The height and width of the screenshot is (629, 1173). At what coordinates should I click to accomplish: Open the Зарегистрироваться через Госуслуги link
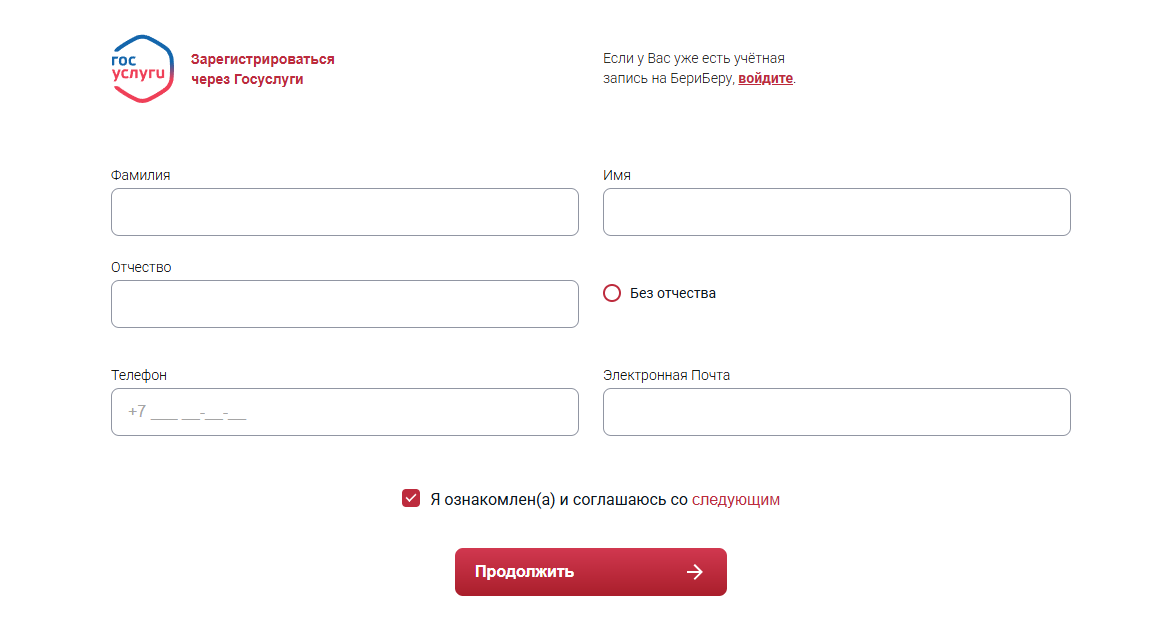pyautogui.click(x=262, y=69)
